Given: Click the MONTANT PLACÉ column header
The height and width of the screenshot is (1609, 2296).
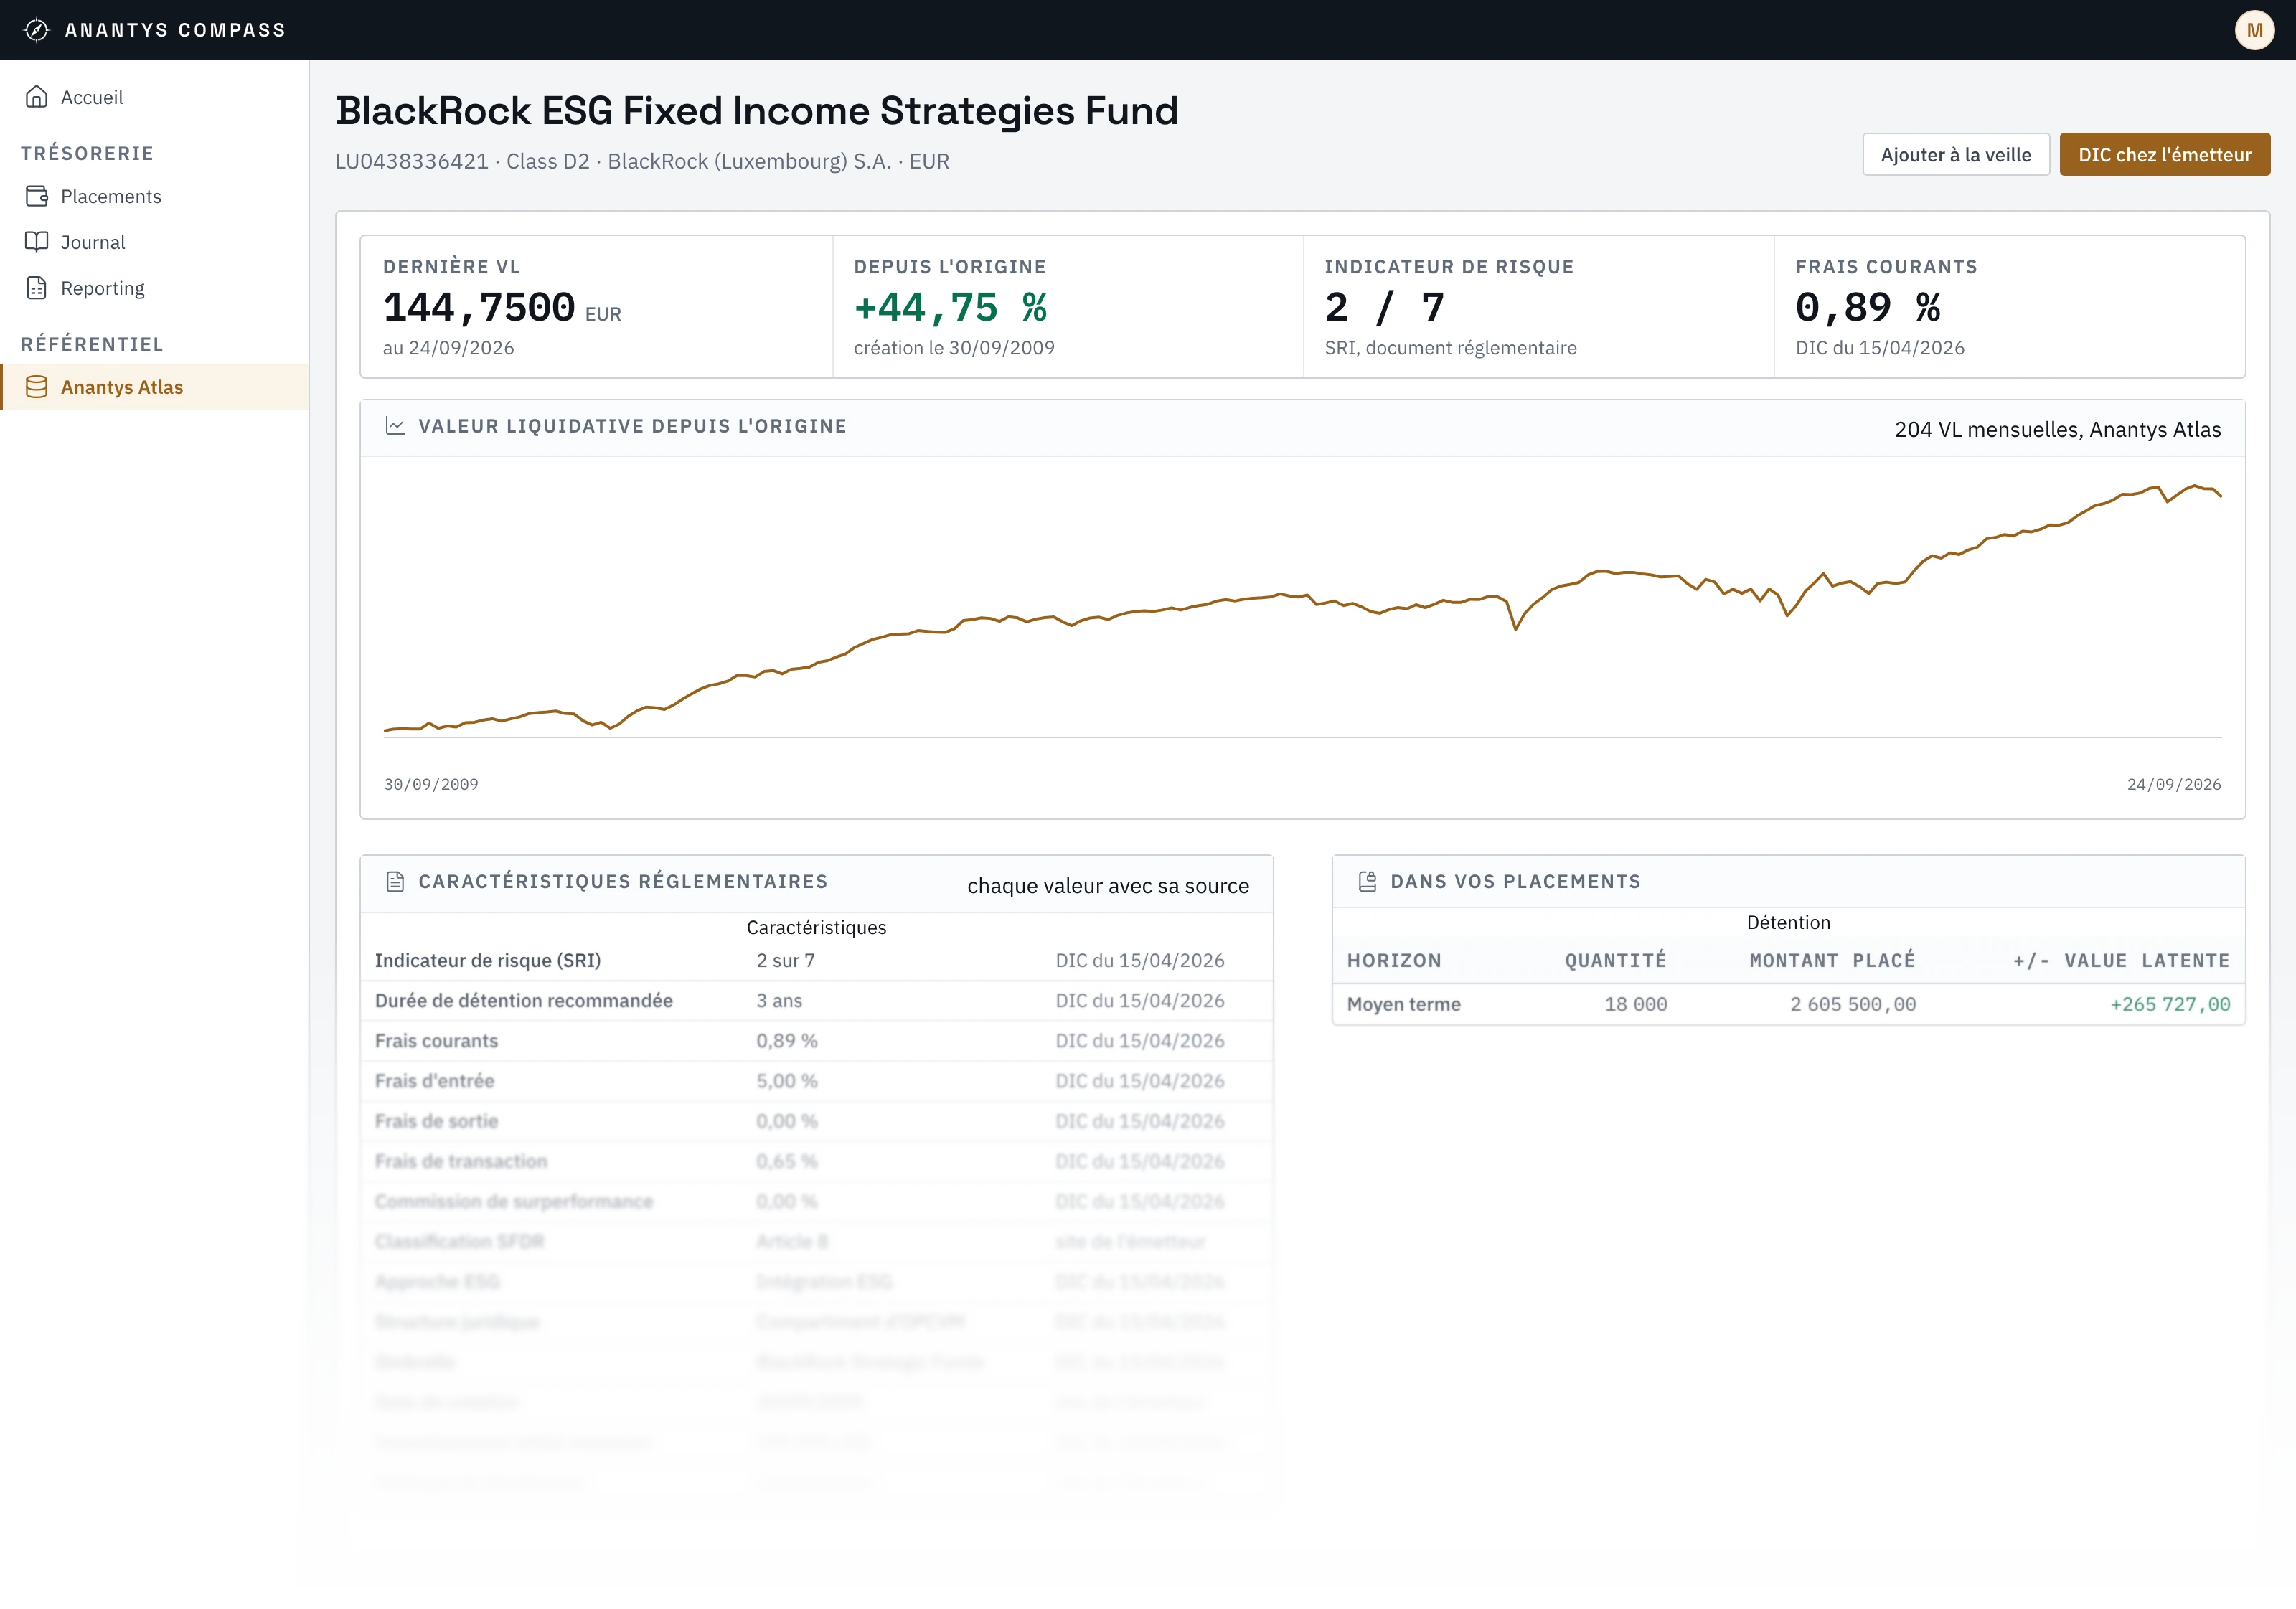Looking at the screenshot, I should (1832, 961).
